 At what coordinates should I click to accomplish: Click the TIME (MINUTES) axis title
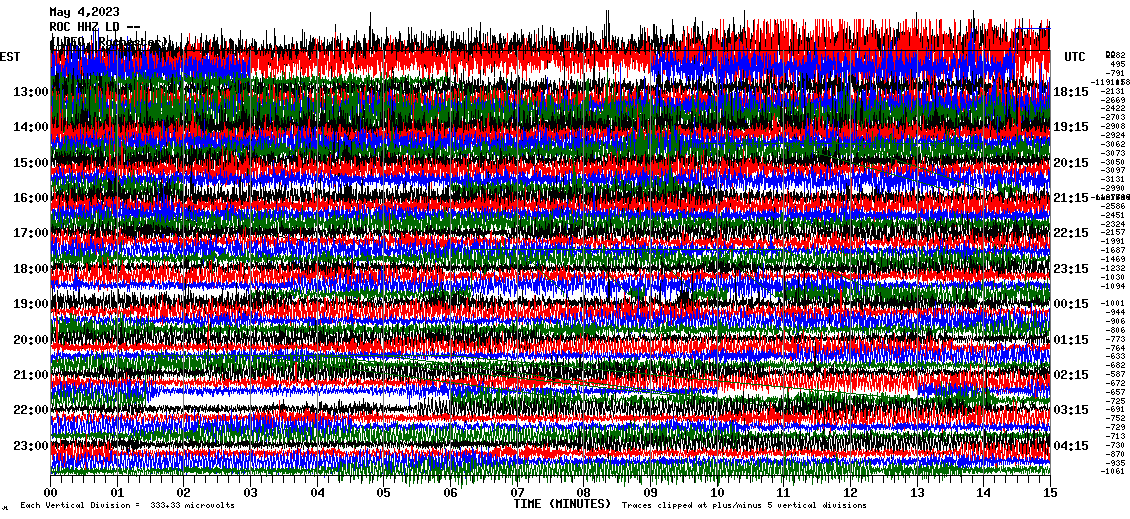point(562,505)
